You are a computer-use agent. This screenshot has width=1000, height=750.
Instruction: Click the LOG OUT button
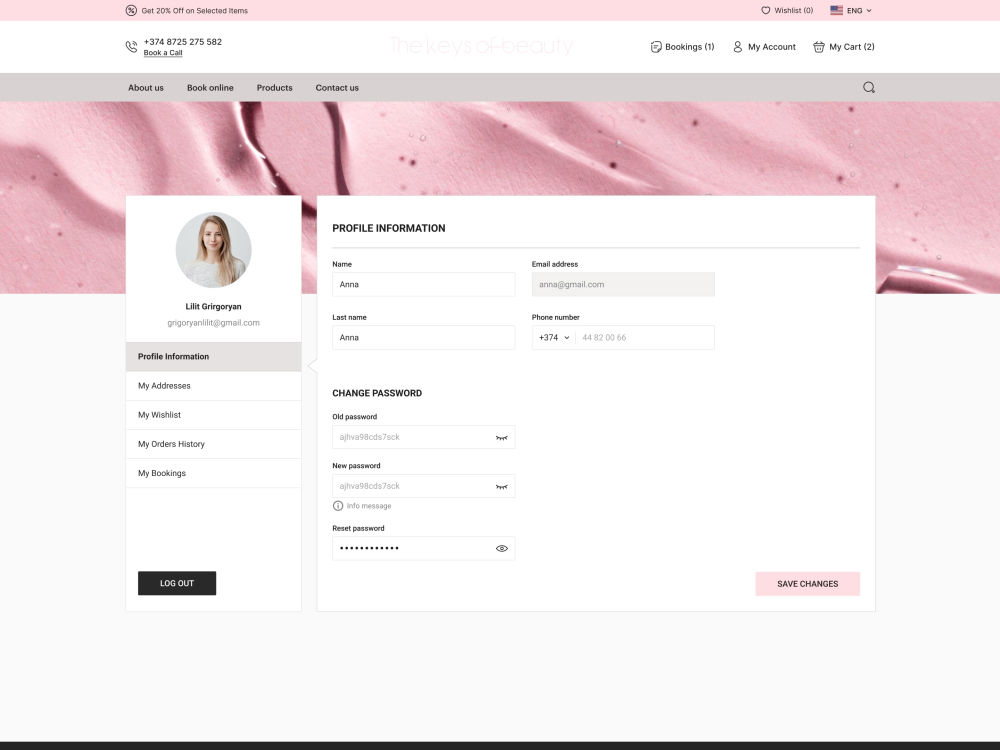177,583
